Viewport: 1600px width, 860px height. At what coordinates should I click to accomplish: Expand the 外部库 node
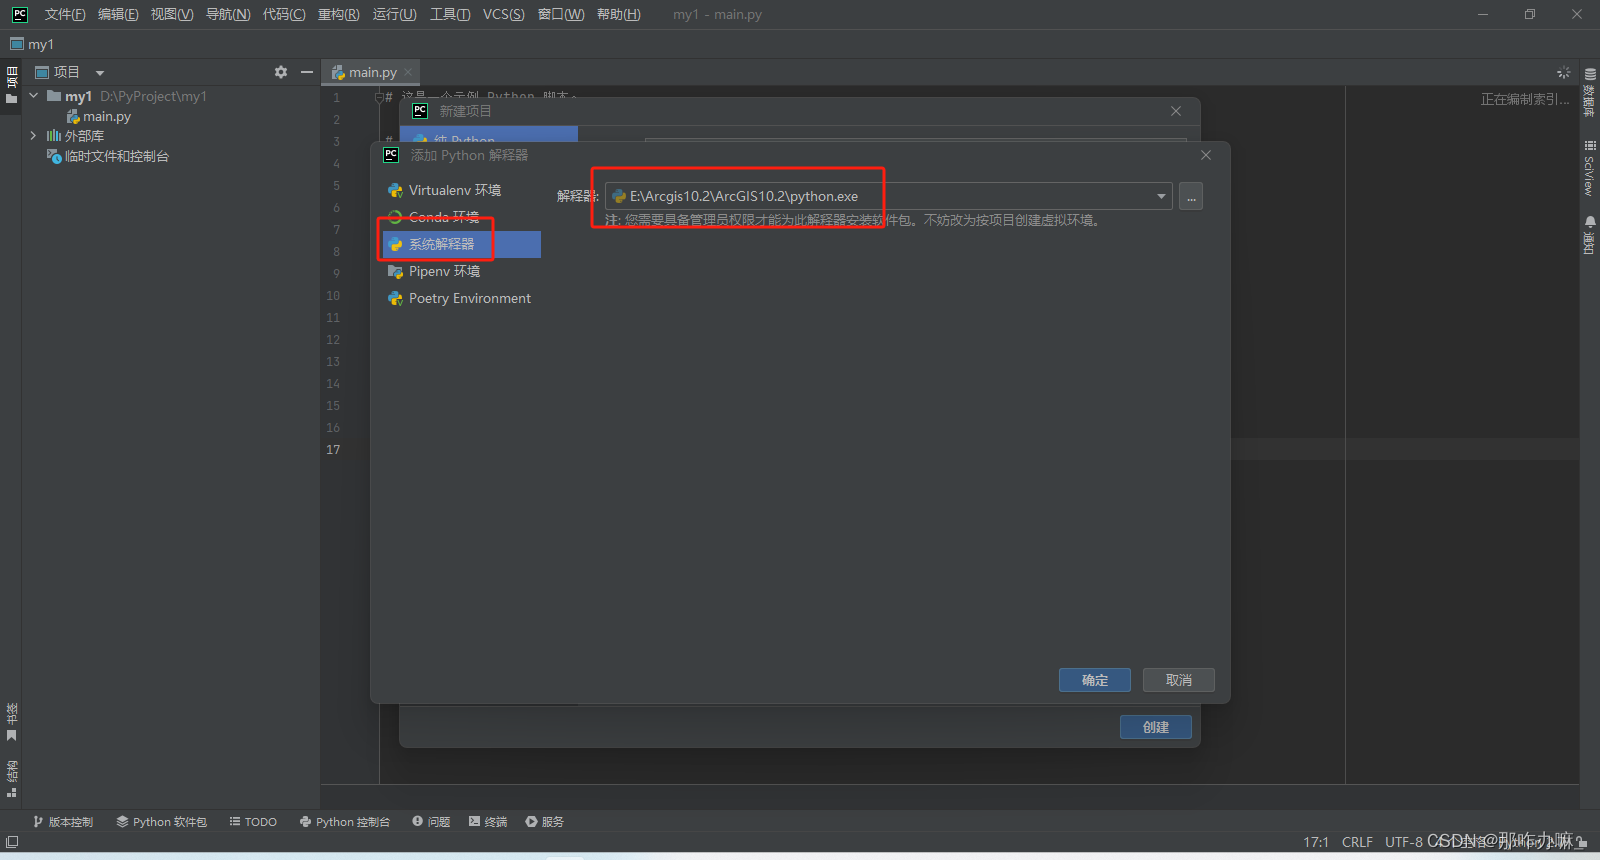[x=33, y=135]
